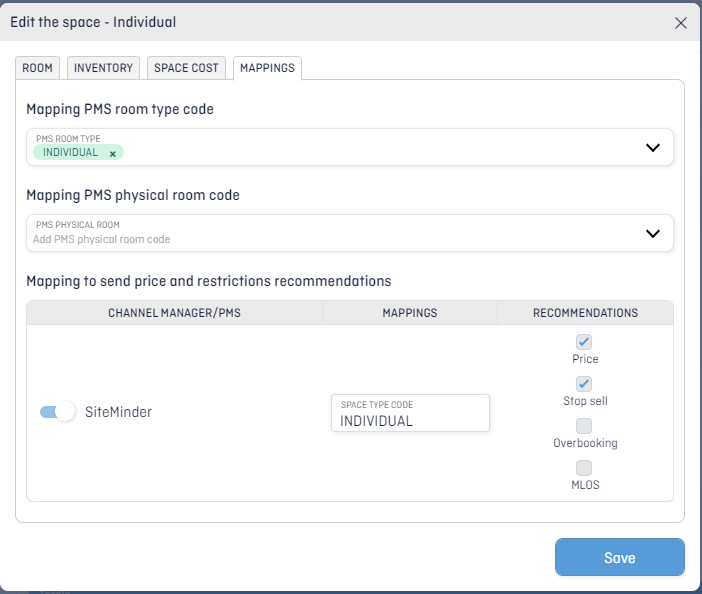Uncheck the Stop sell checkbox
Image resolution: width=702 pixels, height=594 pixels.
(x=585, y=384)
